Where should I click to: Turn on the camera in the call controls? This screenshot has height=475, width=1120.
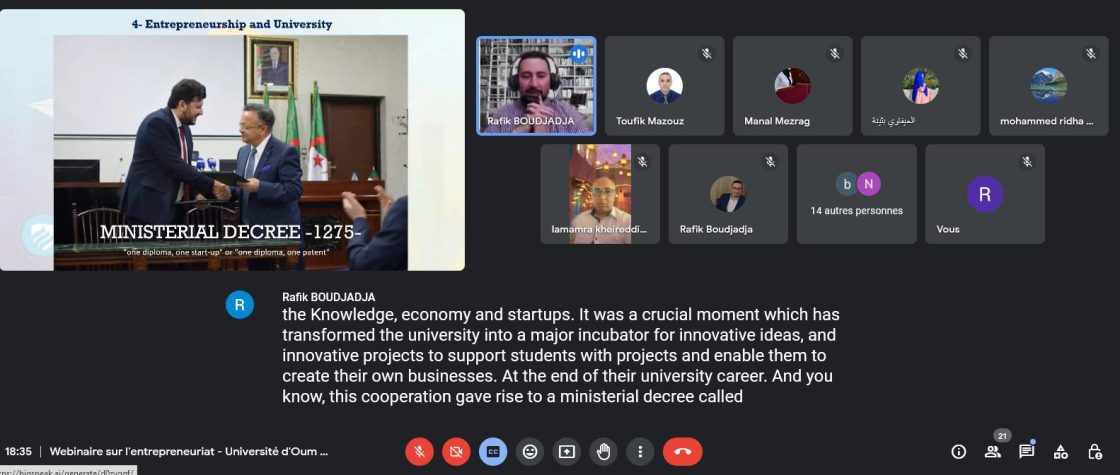(456, 451)
